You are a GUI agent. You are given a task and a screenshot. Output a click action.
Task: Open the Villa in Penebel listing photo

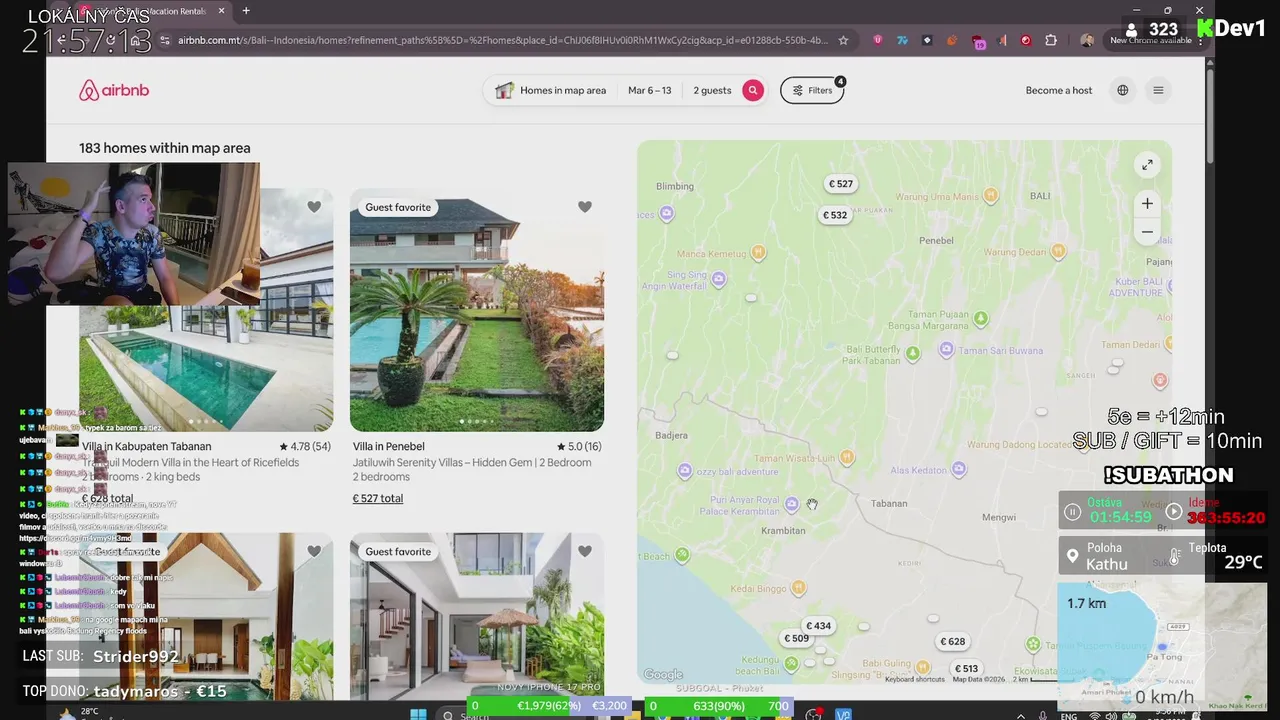click(477, 310)
